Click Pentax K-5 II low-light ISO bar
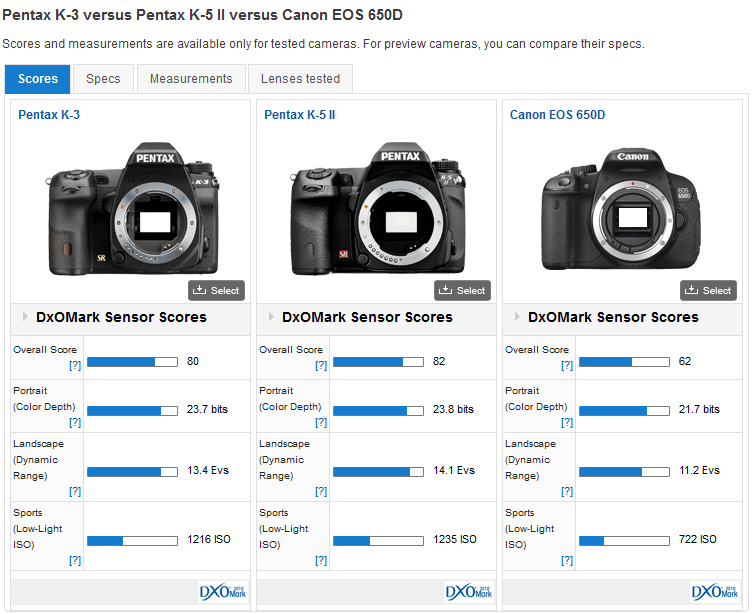The image size is (755, 614). (x=378, y=541)
